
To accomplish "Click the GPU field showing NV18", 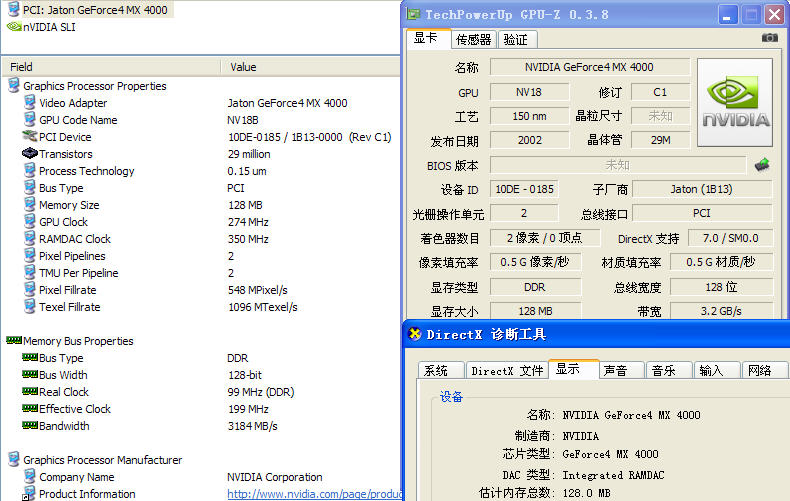I will coord(529,92).
